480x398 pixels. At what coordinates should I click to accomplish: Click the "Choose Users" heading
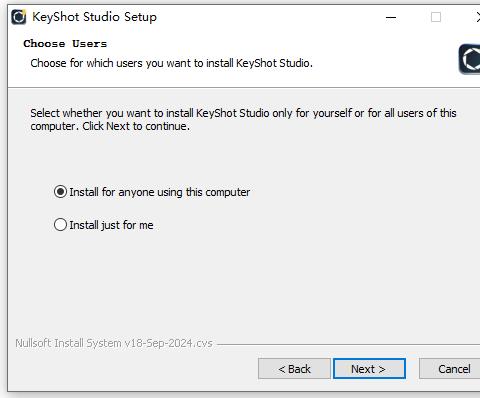pos(65,43)
